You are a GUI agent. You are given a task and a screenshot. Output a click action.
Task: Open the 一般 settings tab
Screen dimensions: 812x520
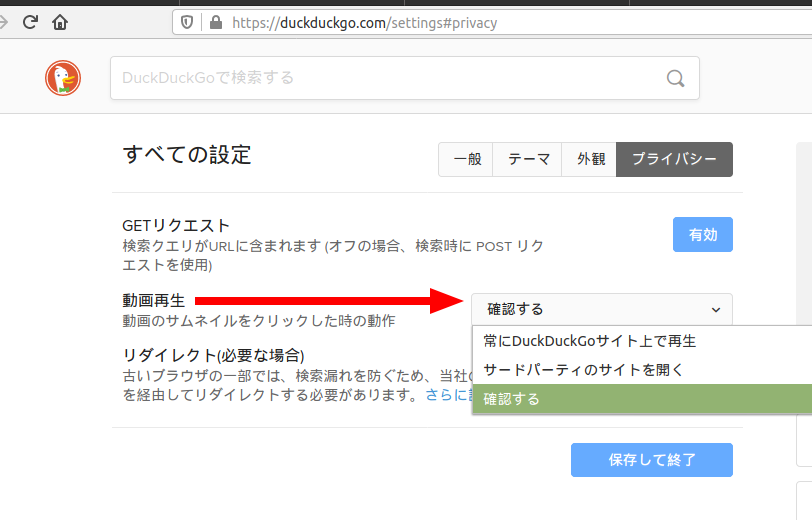466,160
